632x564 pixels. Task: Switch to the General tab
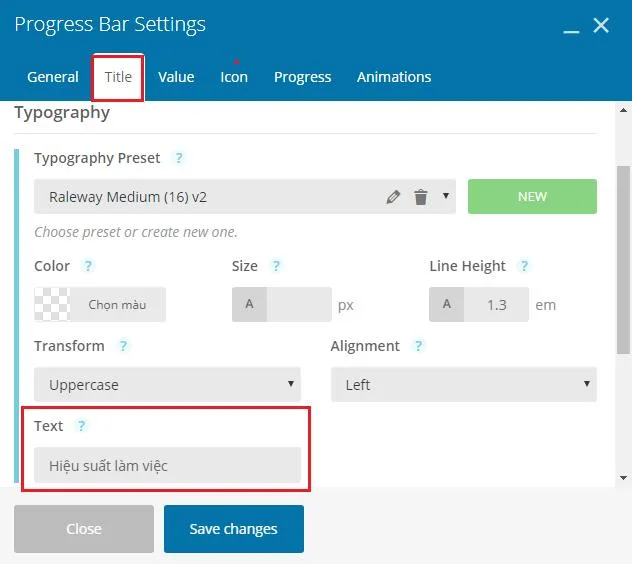coord(53,77)
